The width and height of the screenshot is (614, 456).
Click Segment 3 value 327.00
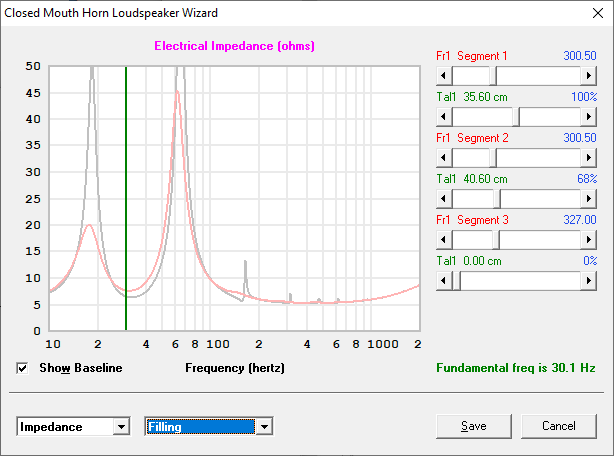[580, 220]
